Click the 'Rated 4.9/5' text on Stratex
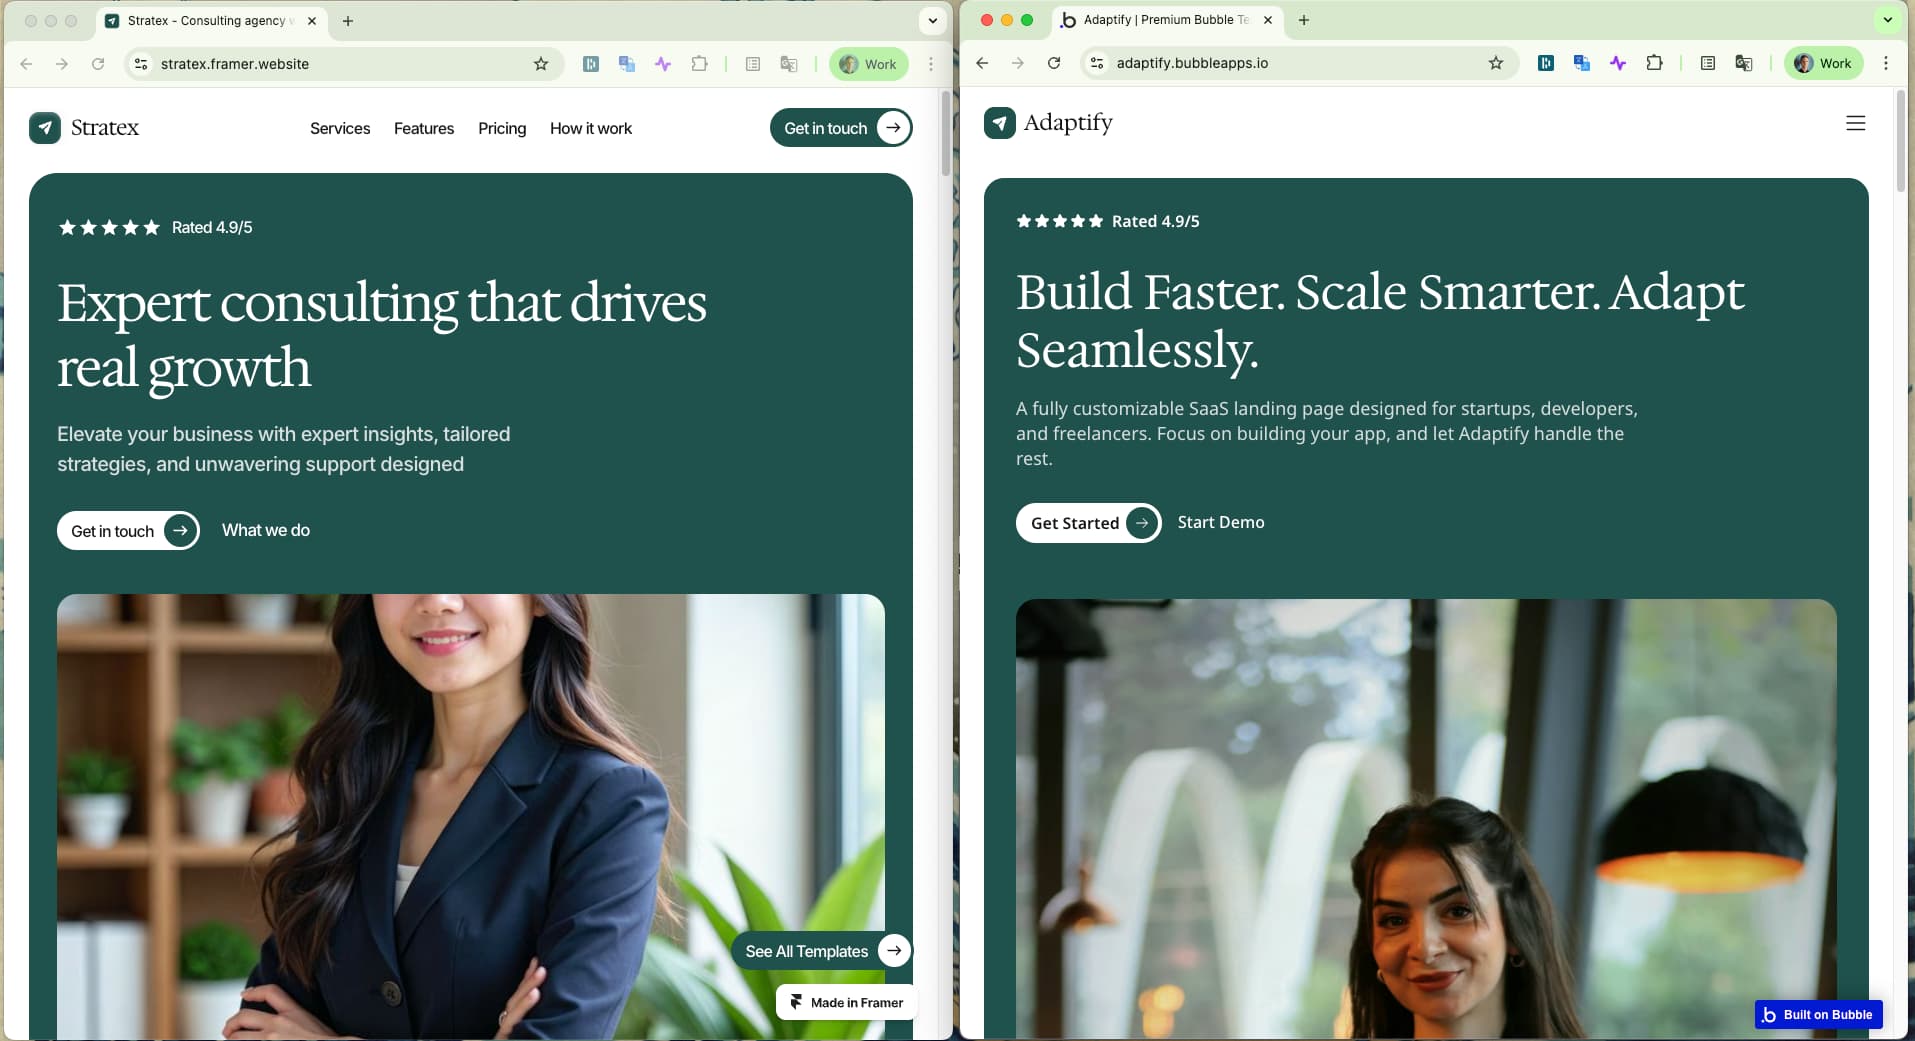The width and height of the screenshot is (1915, 1041). 212,227
